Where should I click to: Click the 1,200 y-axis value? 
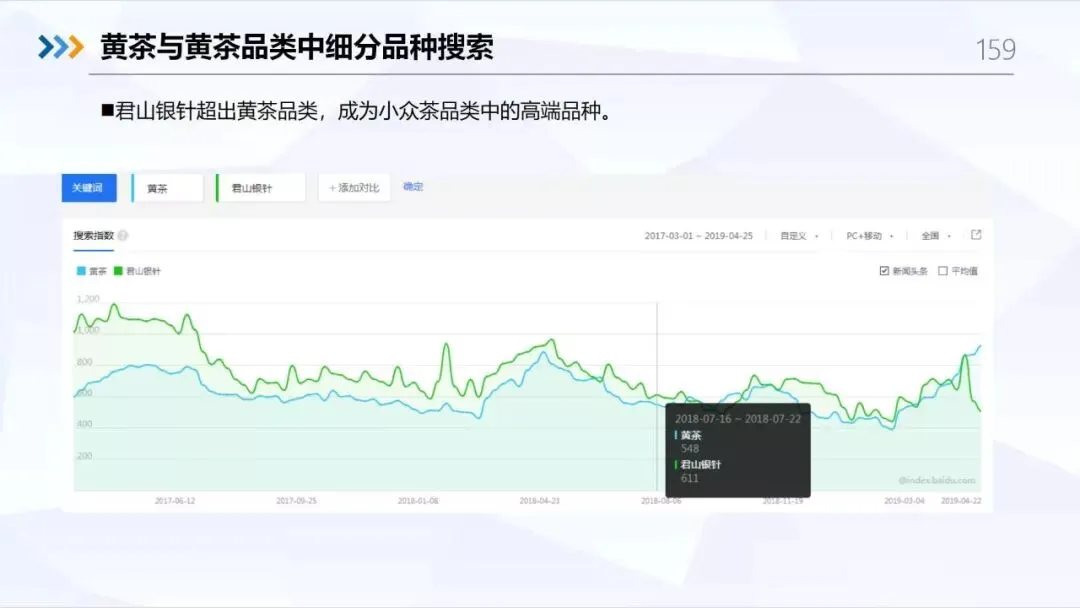[x=87, y=299]
